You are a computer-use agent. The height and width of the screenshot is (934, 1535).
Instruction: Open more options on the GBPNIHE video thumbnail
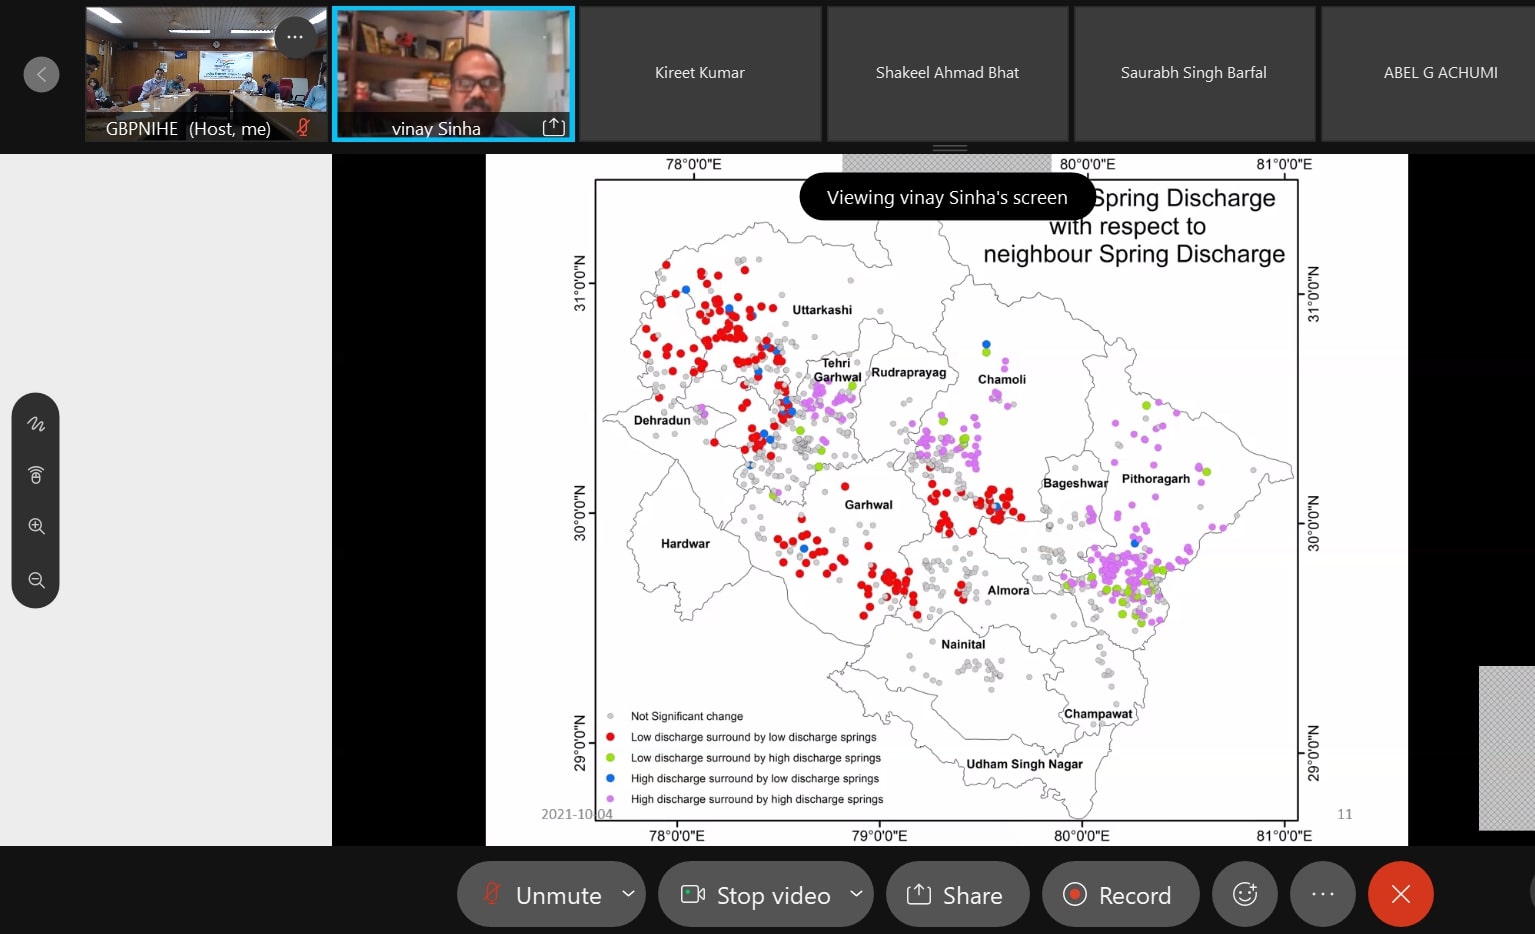[x=294, y=37]
